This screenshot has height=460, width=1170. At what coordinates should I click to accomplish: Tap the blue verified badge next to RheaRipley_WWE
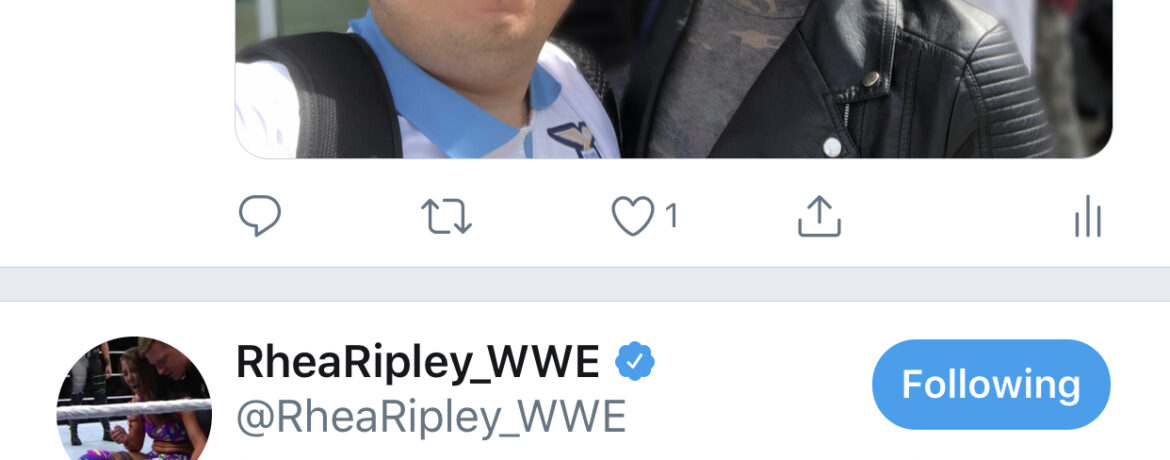pos(634,361)
